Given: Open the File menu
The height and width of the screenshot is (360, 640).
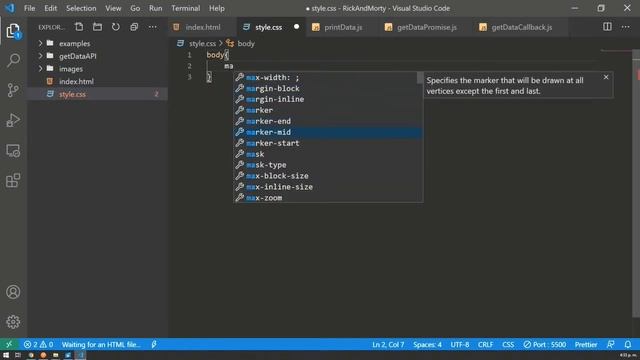Looking at the screenshot, I should tap(29, 8).
